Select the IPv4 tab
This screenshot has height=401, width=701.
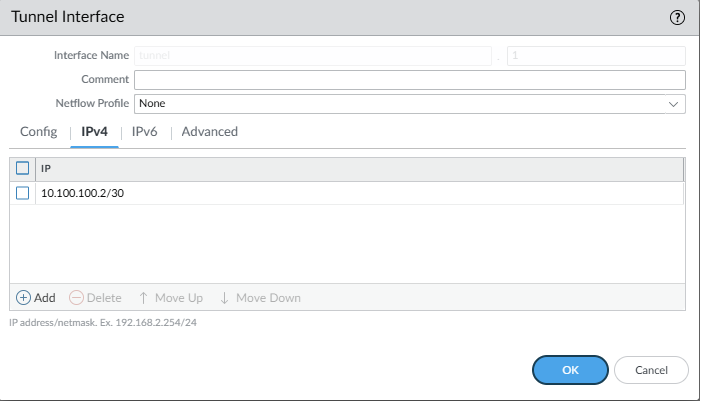(x=94, y=132)
